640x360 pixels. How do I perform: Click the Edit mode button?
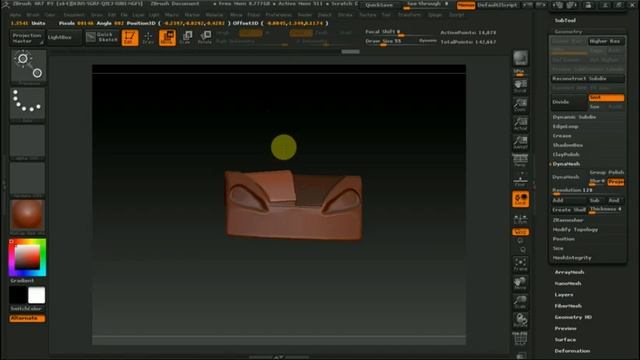[130, 38]
